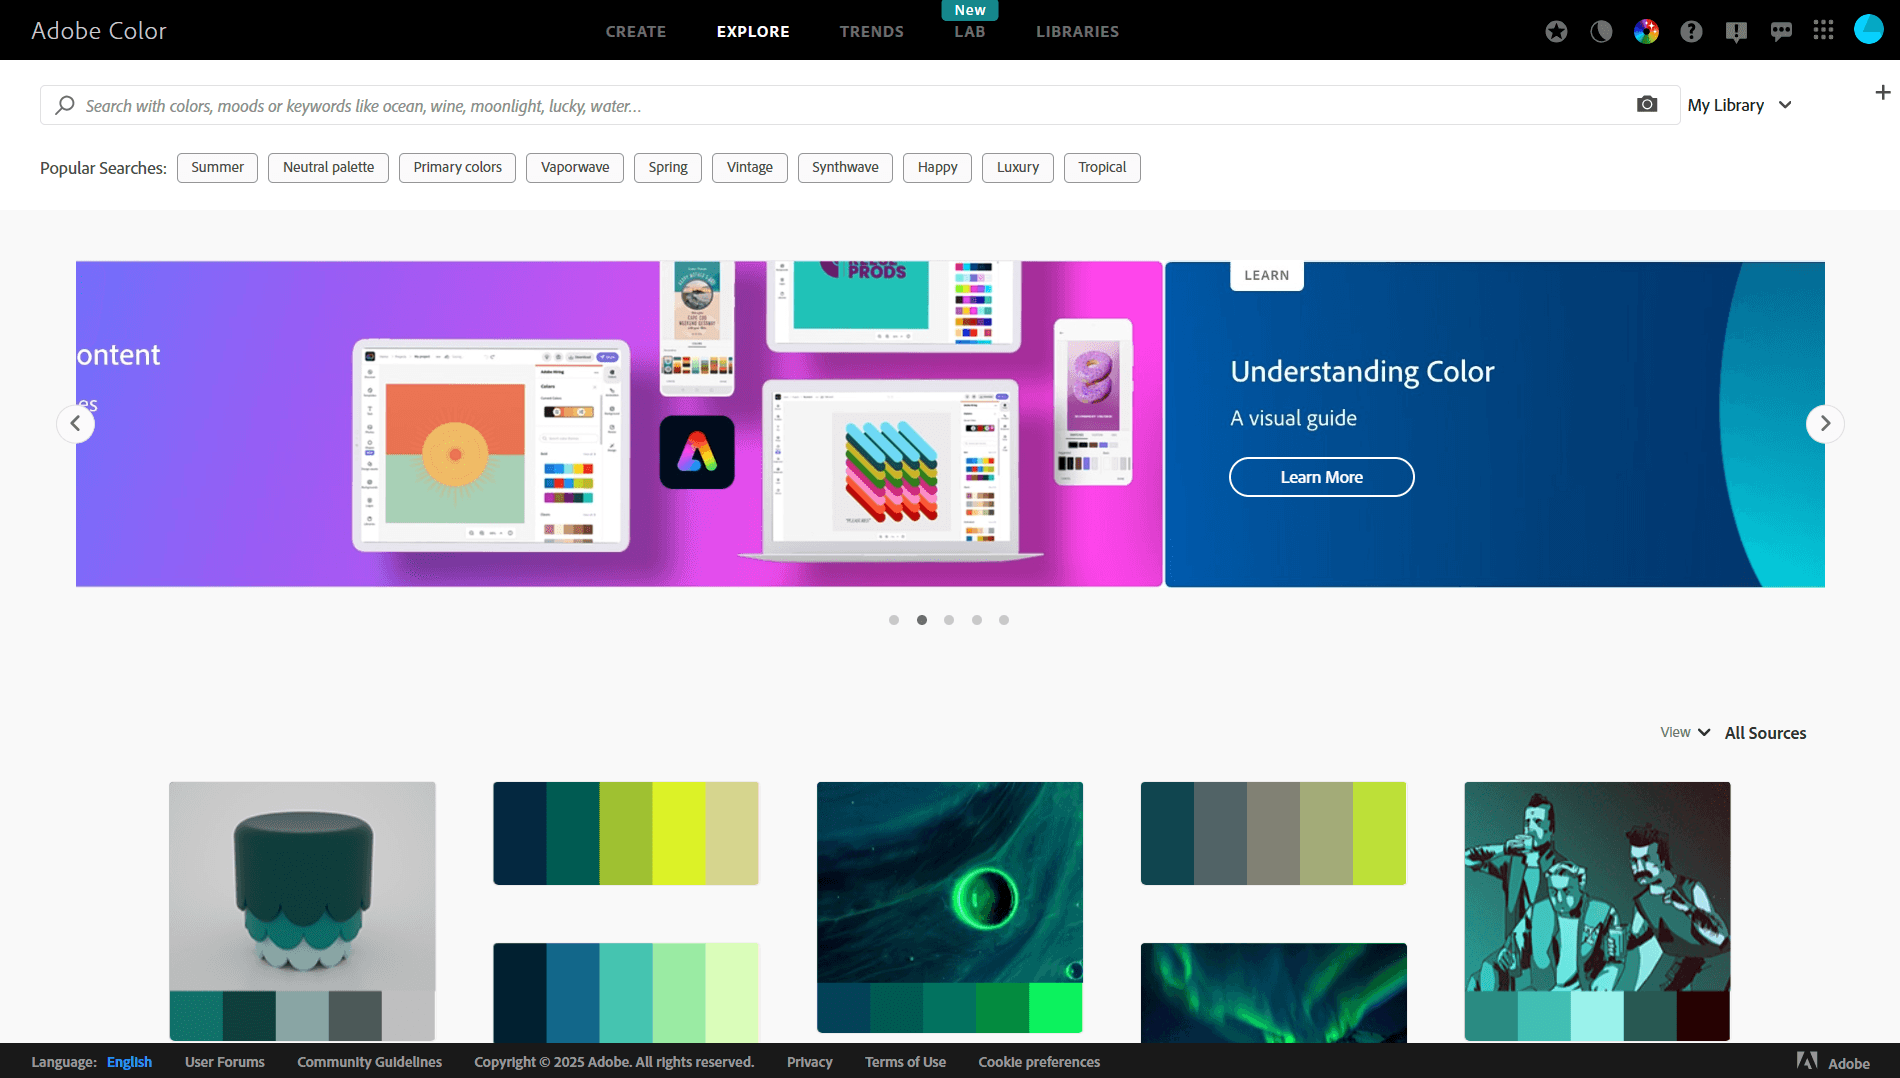Open the CREATE tab
1900x1078 pixels.
coord(636,32)
